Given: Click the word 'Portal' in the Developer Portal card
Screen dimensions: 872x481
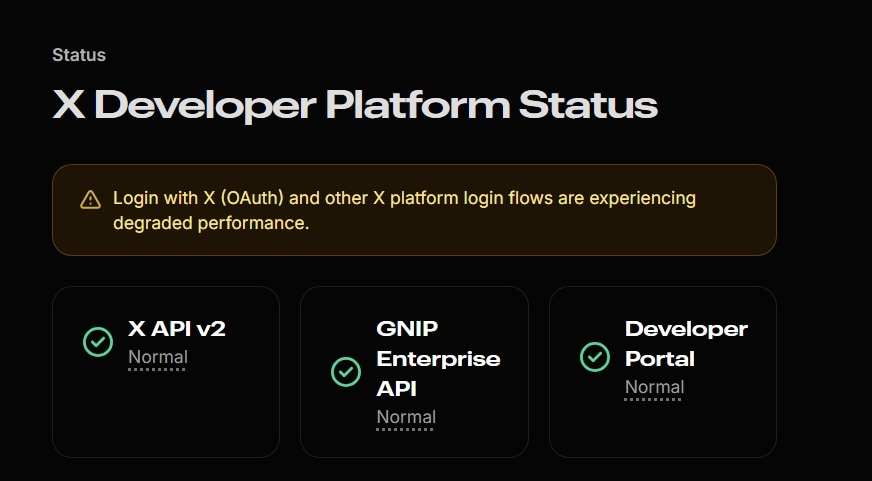Looking at the screenshot, I should 659,358.
